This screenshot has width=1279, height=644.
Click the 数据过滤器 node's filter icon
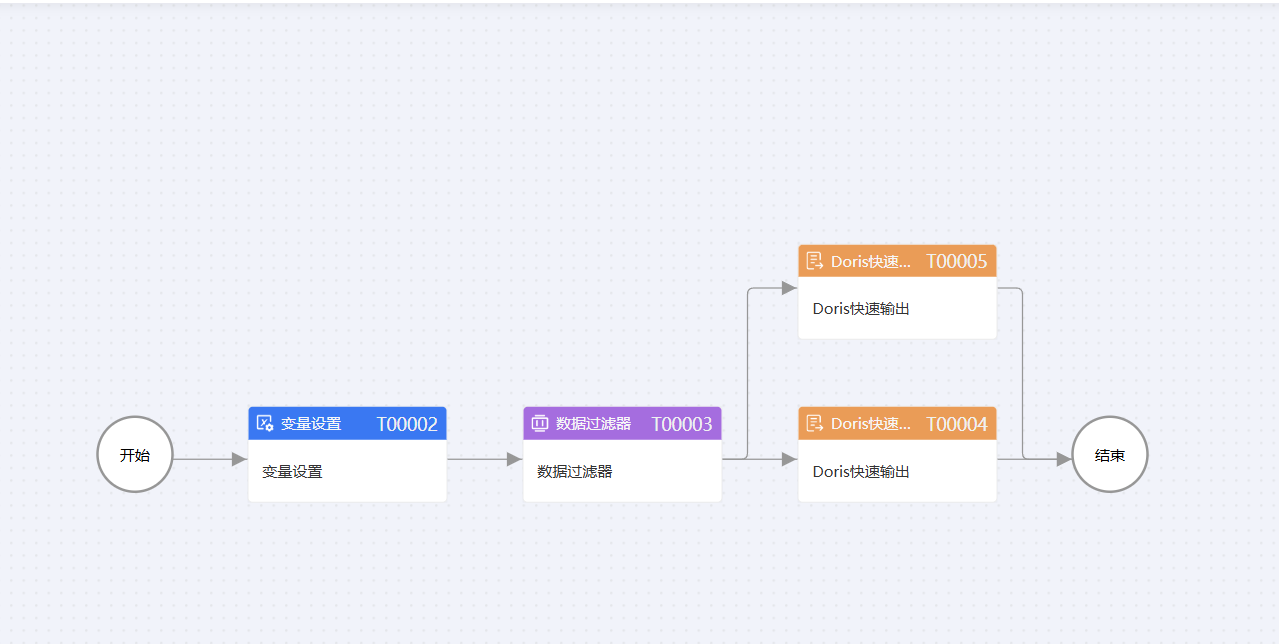click(540, 423)
